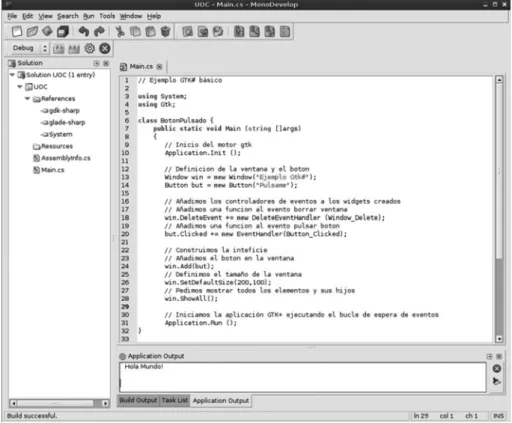Open the Edit menu

coord(28,16)
